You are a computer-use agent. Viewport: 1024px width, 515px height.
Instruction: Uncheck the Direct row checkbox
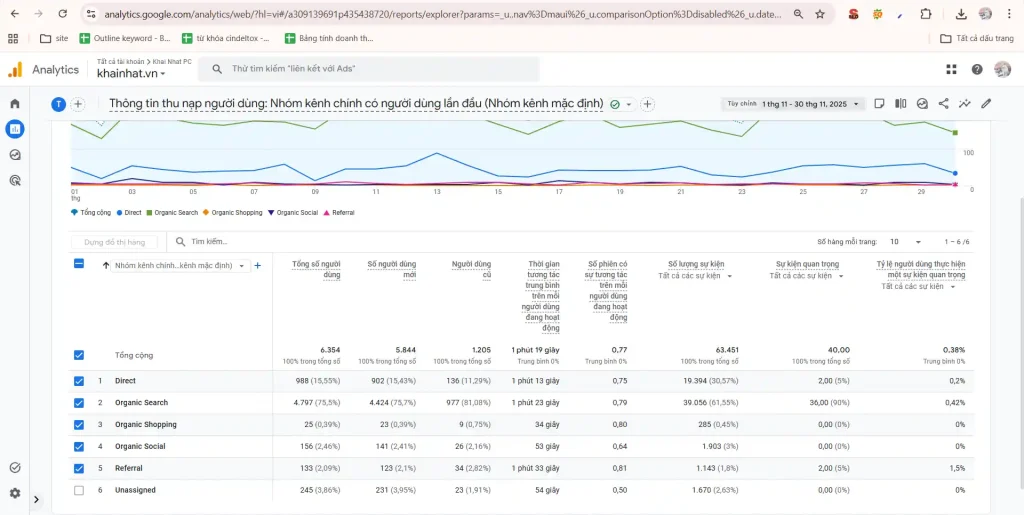pyautogui.click(x=79, y=381)
